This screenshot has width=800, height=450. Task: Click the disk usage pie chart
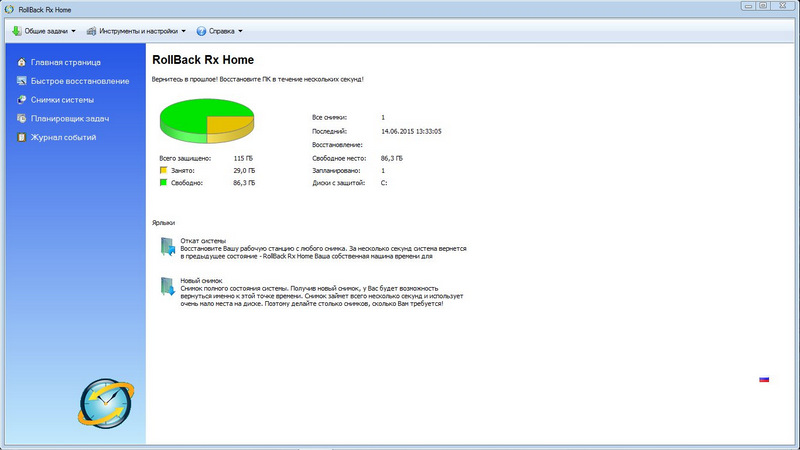click(x=207, y=120)
